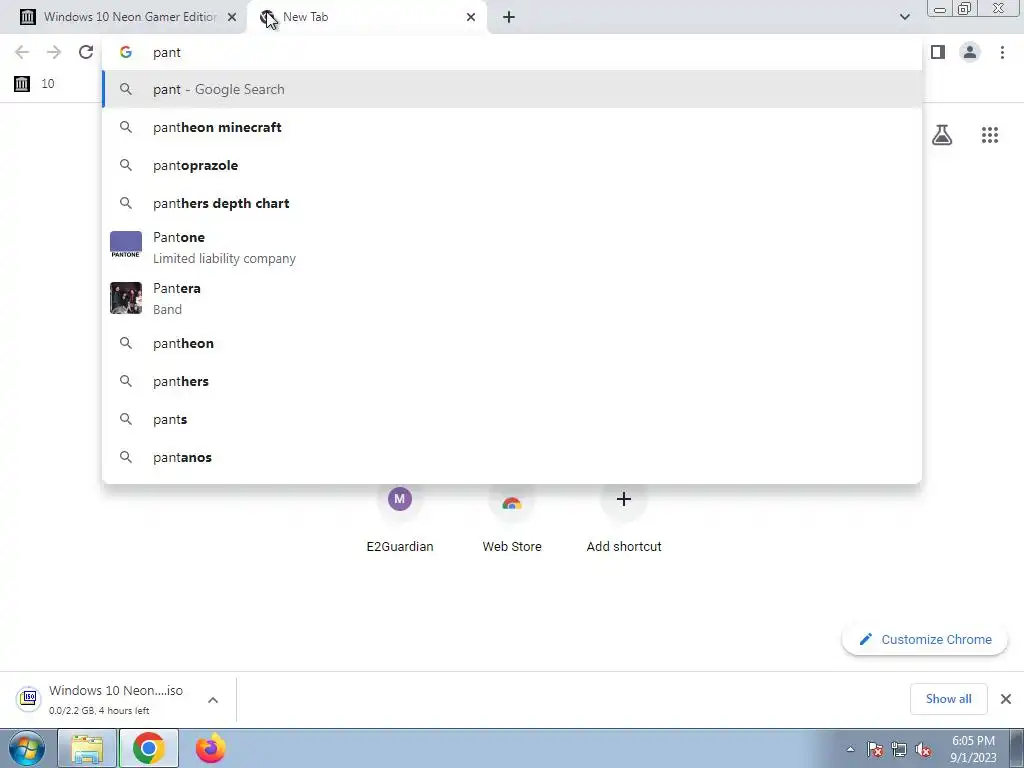The height and width of the screenshot is (768, 1024).
Task: Open the Labs flask icon
Action: tap(942, 135)
